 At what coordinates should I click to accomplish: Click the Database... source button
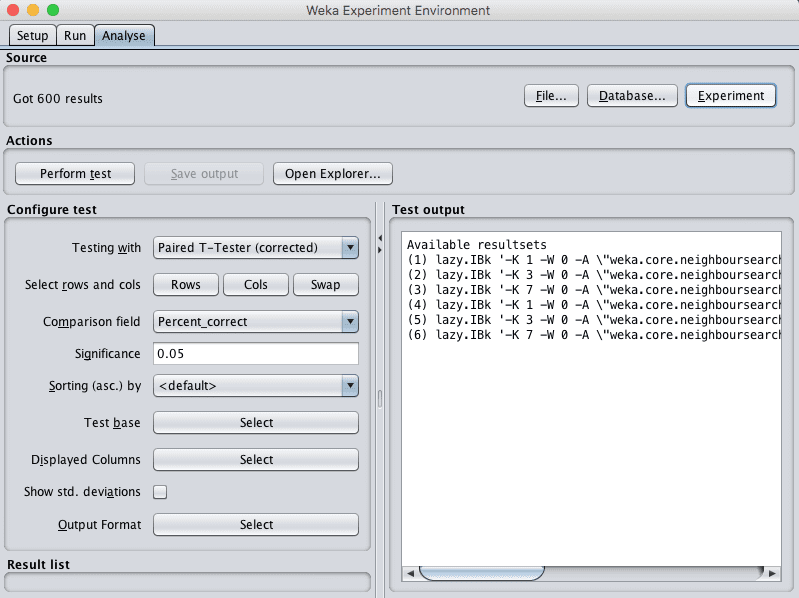pyautogui.click(x=632, y=96)
